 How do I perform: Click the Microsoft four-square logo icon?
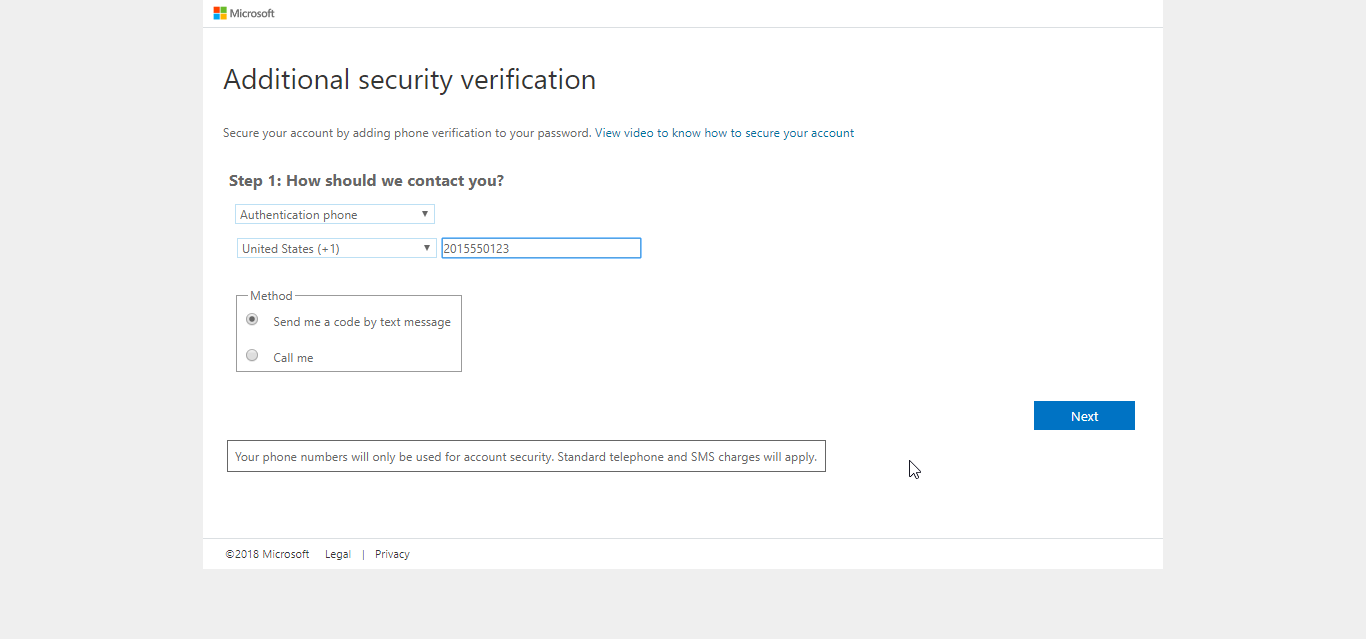[x=220, y=13]
